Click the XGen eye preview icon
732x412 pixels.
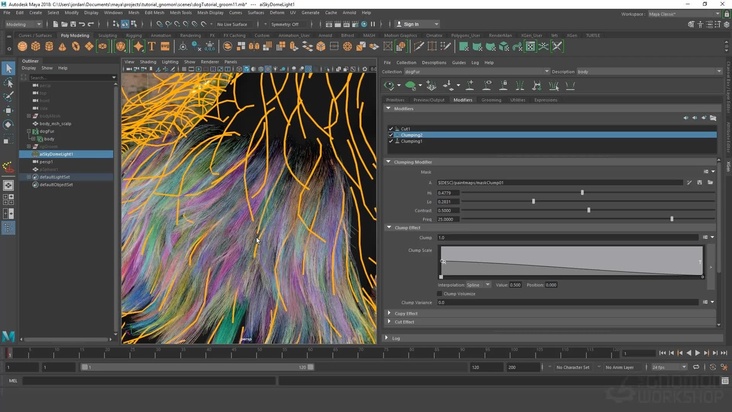(391, 86)
